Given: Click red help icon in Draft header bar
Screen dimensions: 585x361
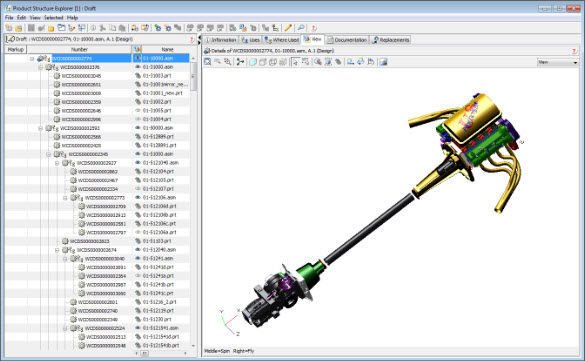Looking at the screenshot, I should pos(192,39).
